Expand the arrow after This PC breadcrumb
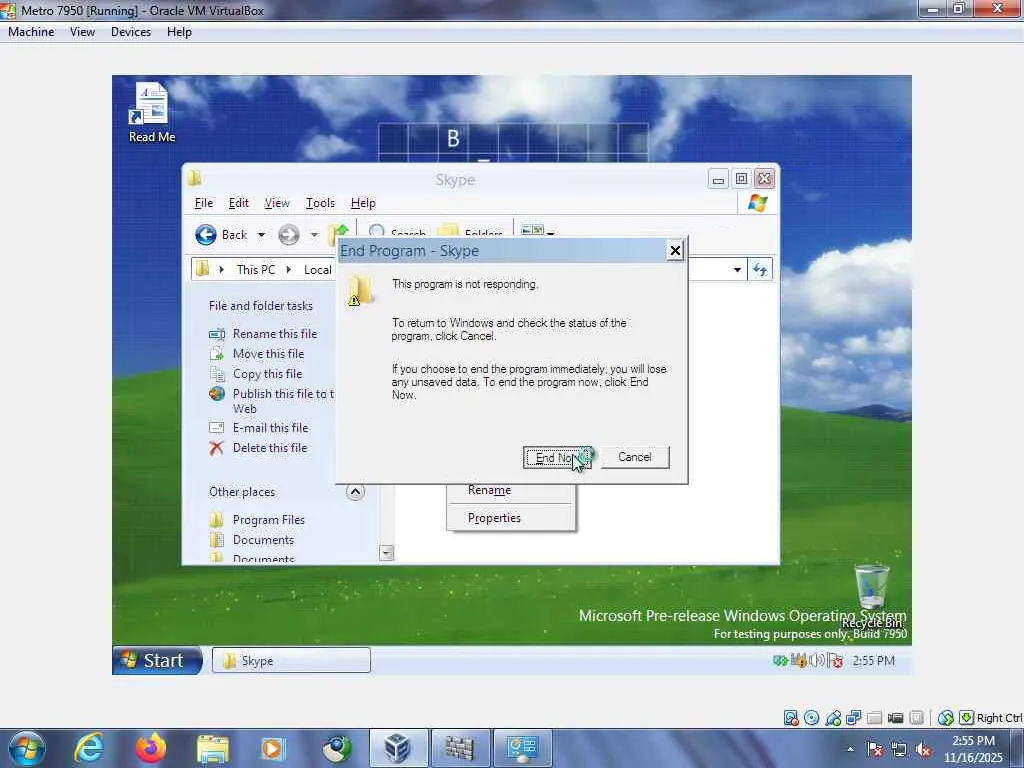This screenshot has width=1024, height=768. 289,270
